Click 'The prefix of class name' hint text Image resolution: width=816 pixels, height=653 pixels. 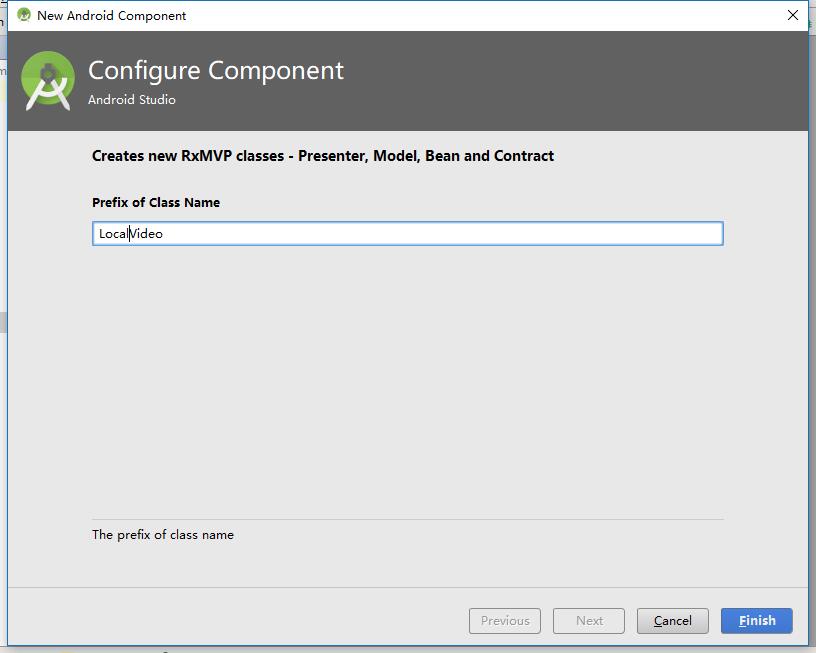click(x=163, y=534)
